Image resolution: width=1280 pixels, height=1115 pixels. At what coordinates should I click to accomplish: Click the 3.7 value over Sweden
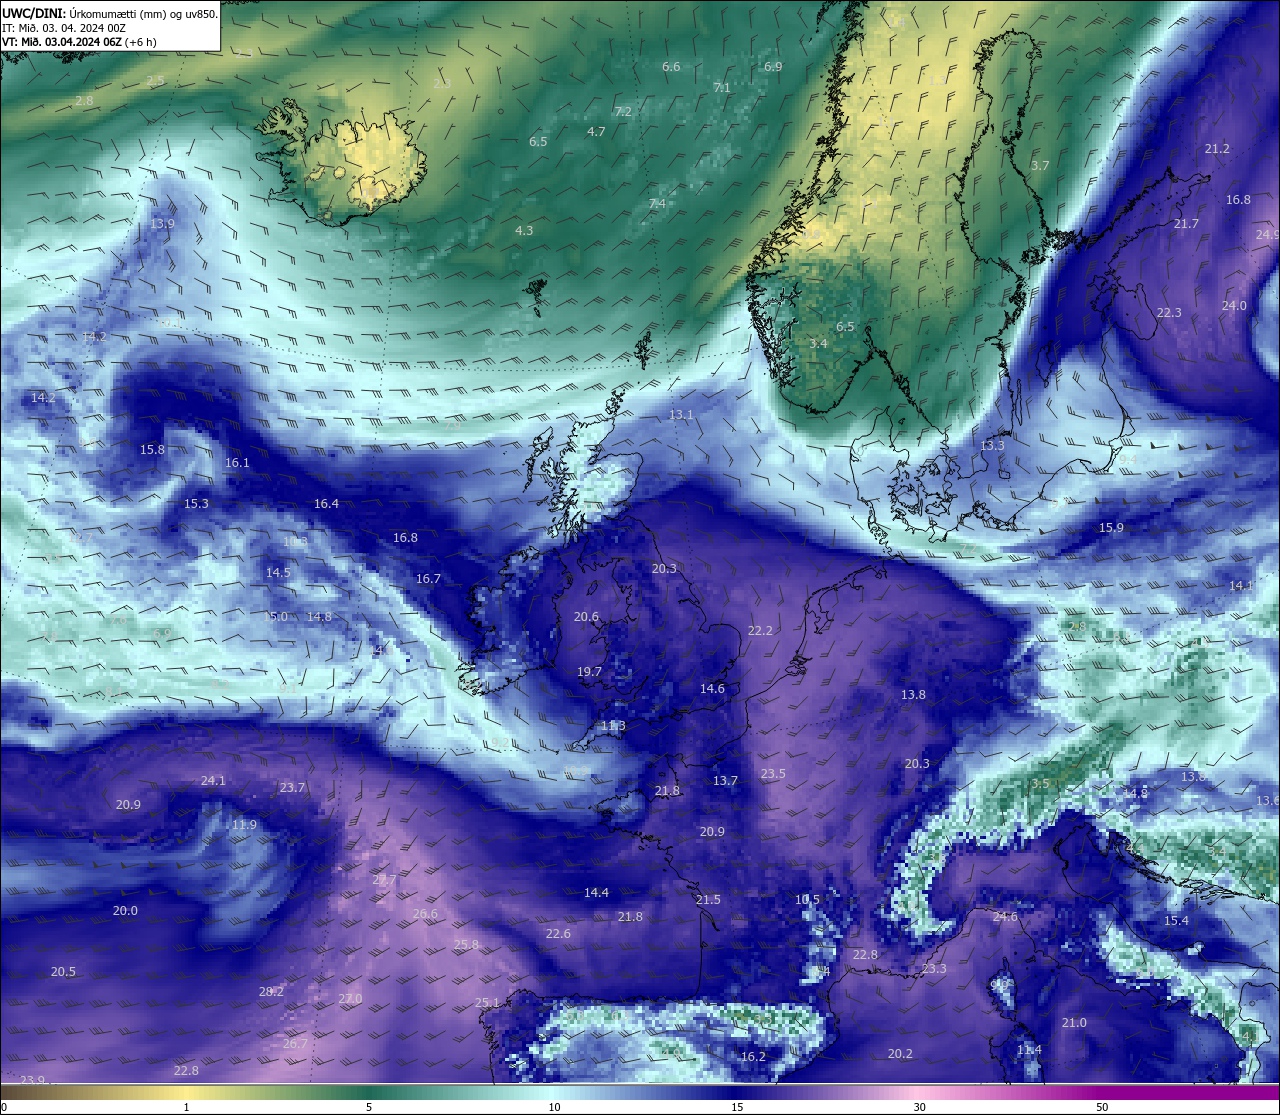(1040, 166)
